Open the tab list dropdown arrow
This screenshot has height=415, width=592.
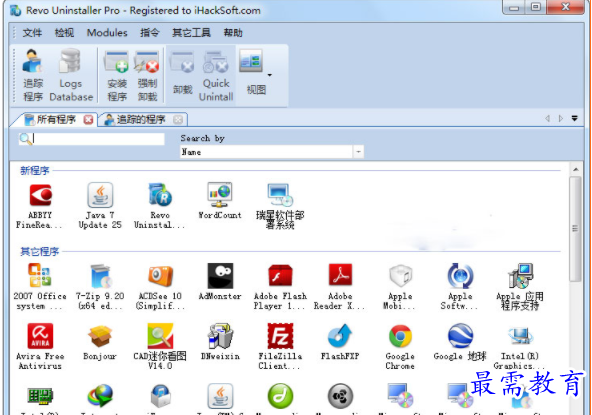(x=575, y=119)
